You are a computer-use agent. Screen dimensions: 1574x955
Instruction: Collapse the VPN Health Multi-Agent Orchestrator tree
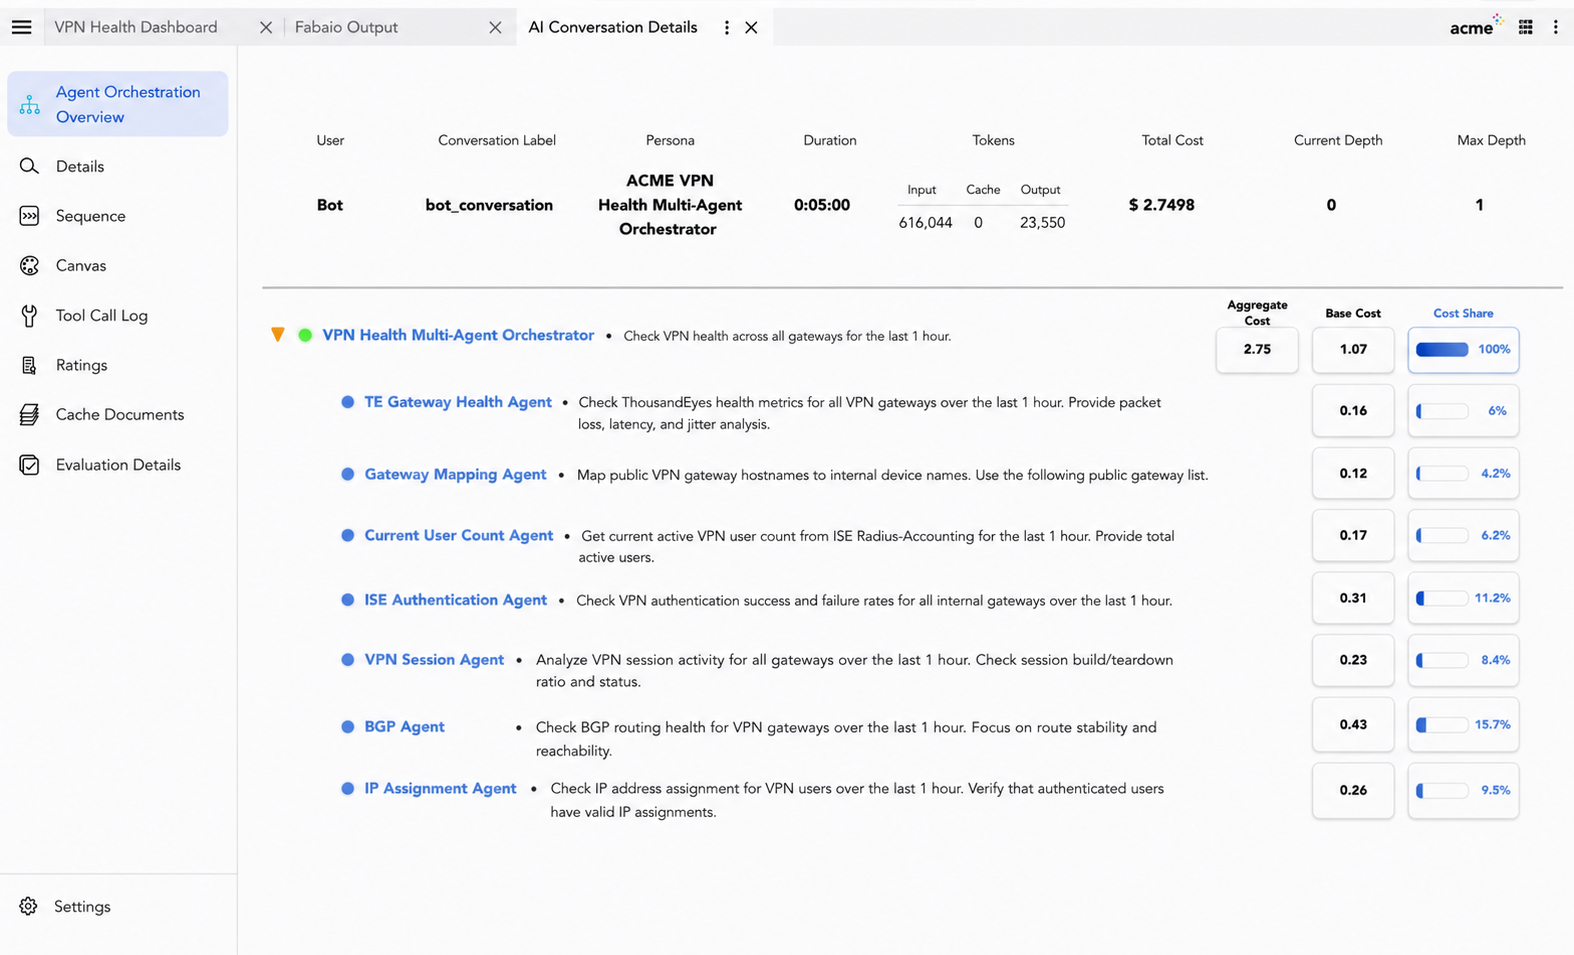tap(278, 335)
